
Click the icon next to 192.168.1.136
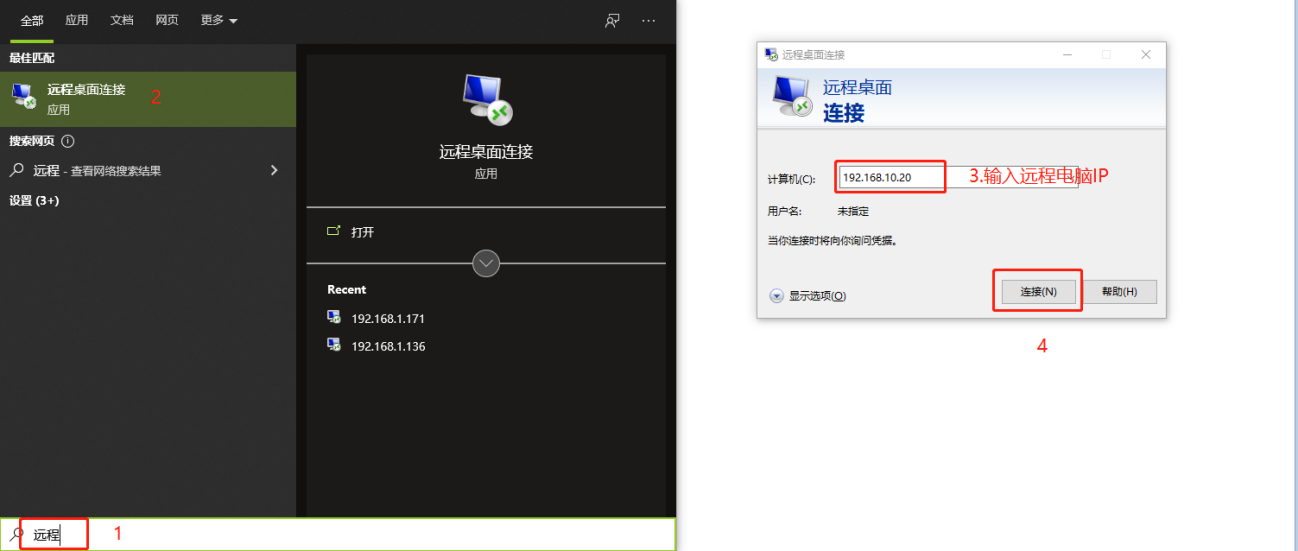334,345
